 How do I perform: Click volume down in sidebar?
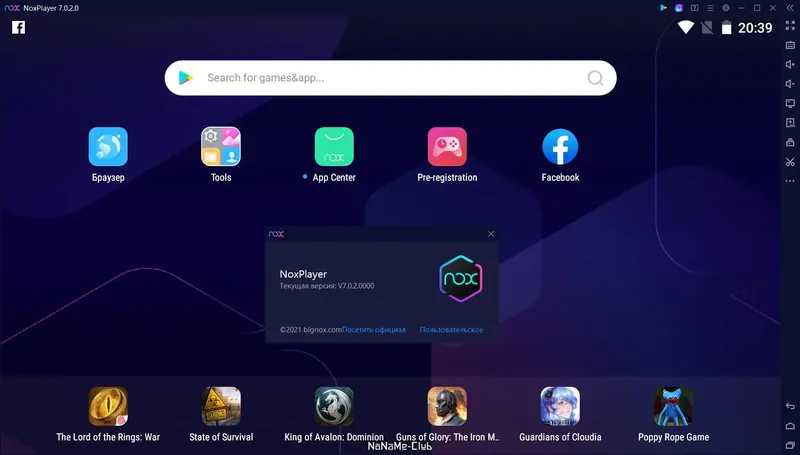point(790,84)
